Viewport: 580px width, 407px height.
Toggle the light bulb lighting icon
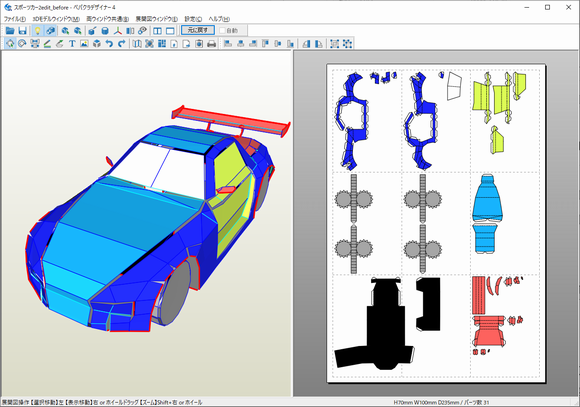pos(37,30)
